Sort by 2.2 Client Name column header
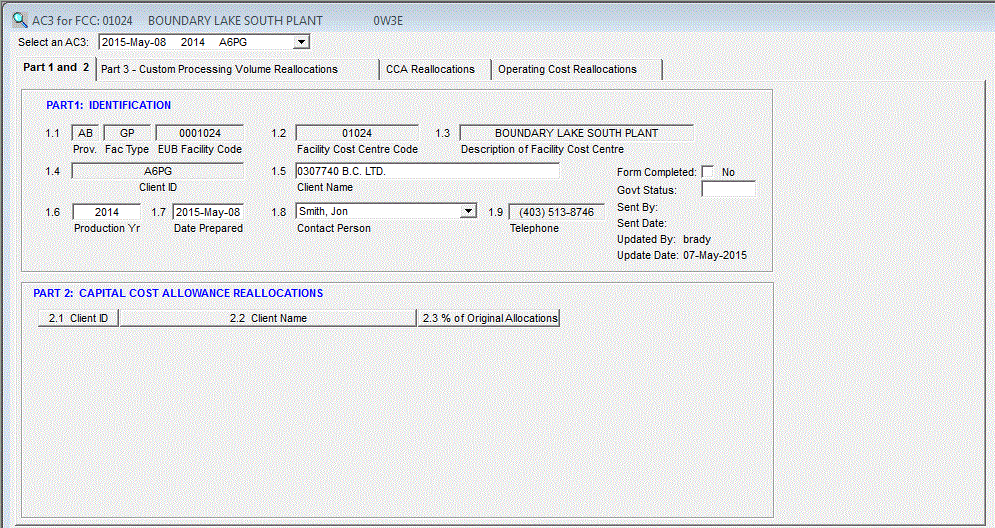Image resolution: width=995 pixels, height=528 pixels. (268, 318)
